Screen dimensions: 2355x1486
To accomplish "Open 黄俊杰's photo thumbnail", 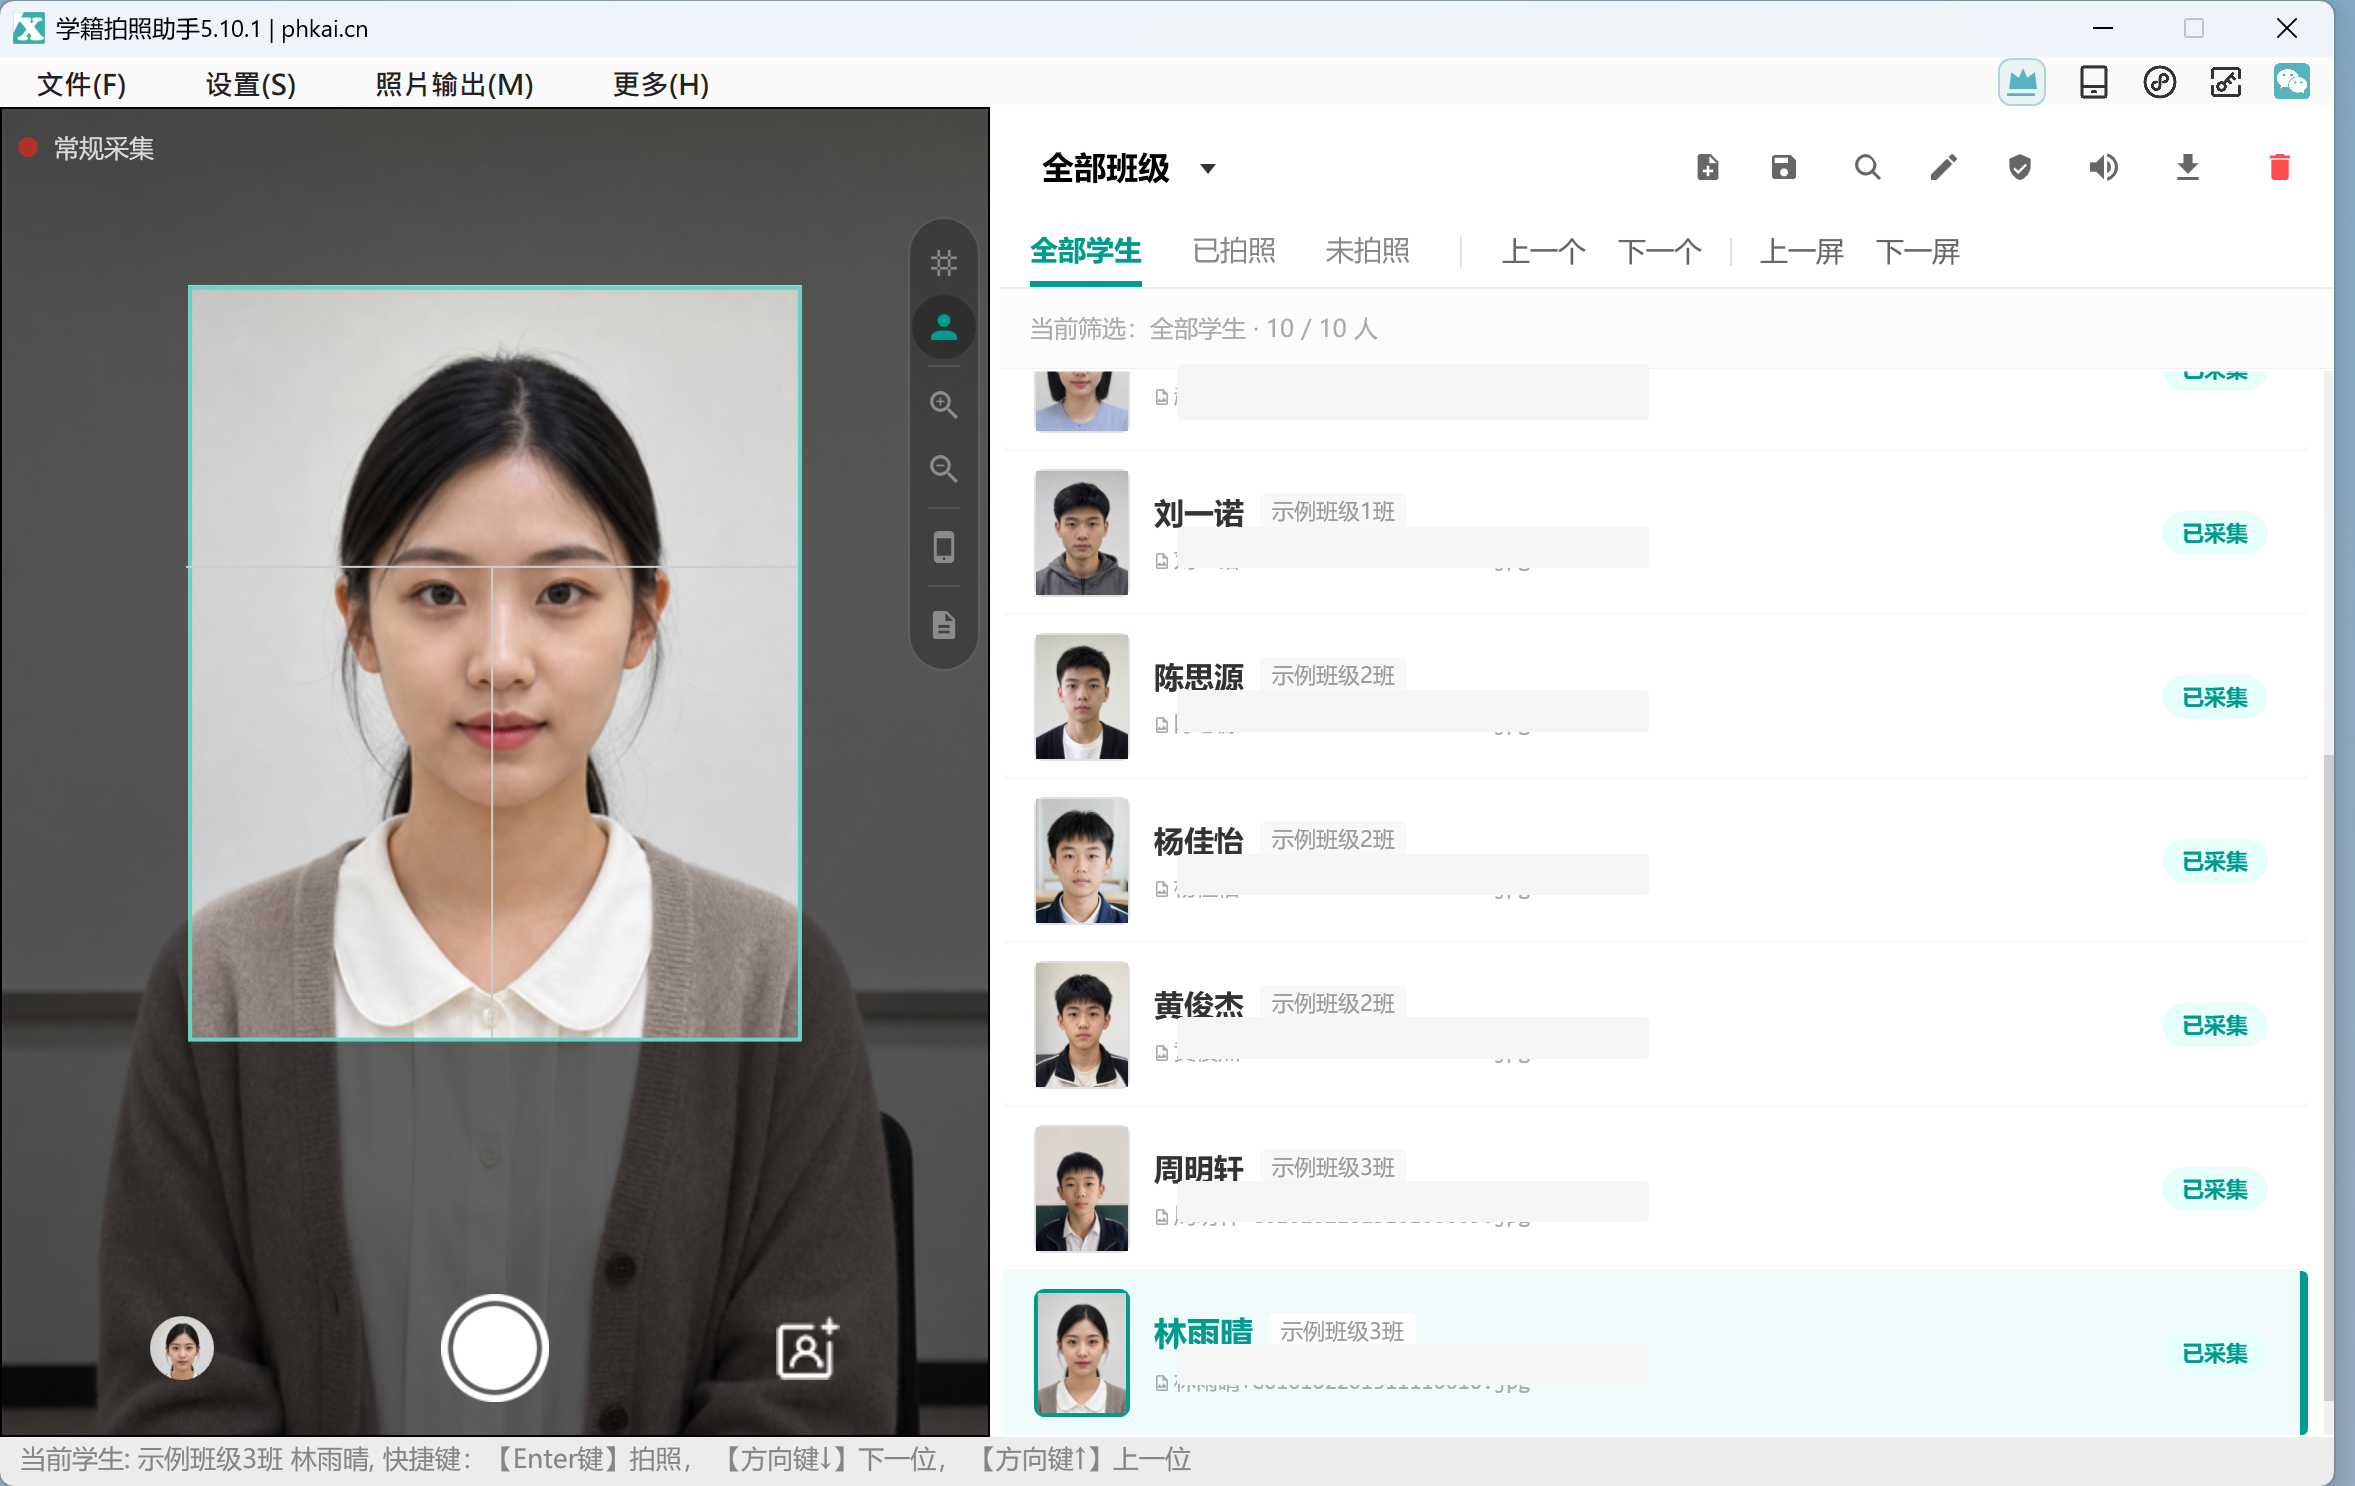I will (x=1081, y=1025).
